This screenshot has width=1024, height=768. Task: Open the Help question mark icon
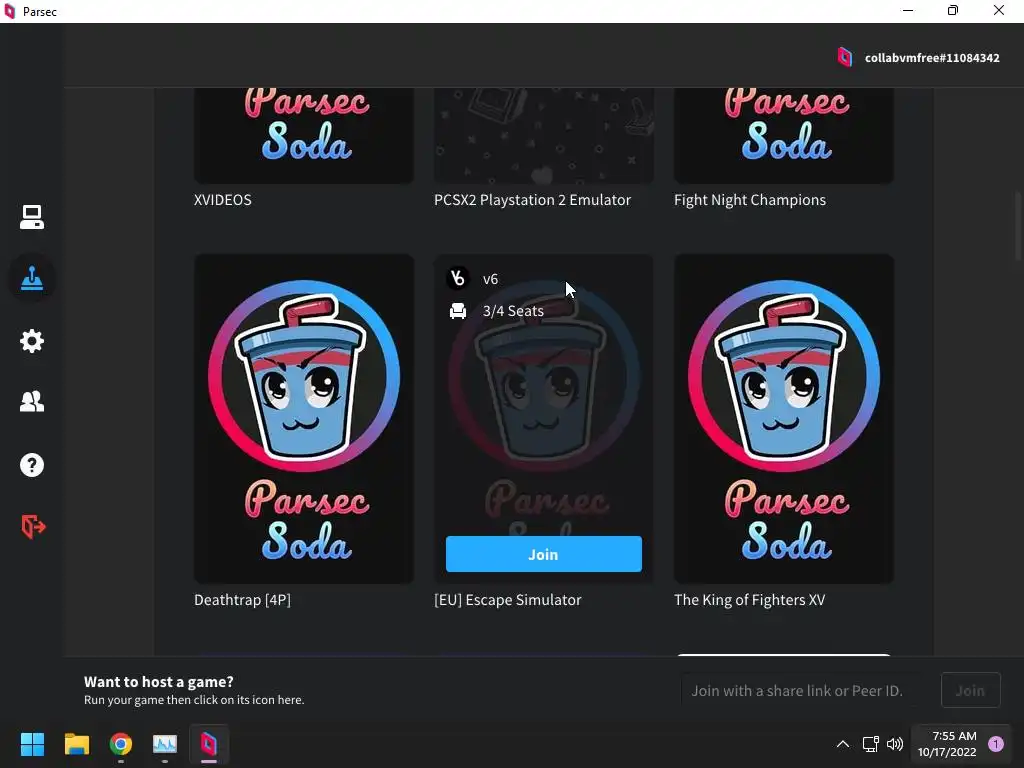tap(31, 465)
